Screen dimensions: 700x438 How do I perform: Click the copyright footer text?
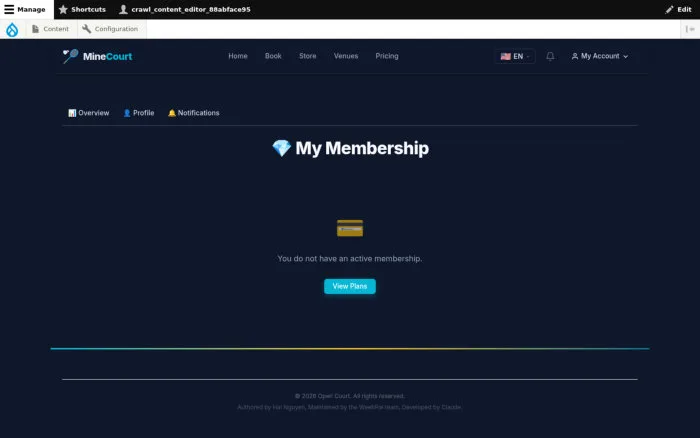(350, 396)
